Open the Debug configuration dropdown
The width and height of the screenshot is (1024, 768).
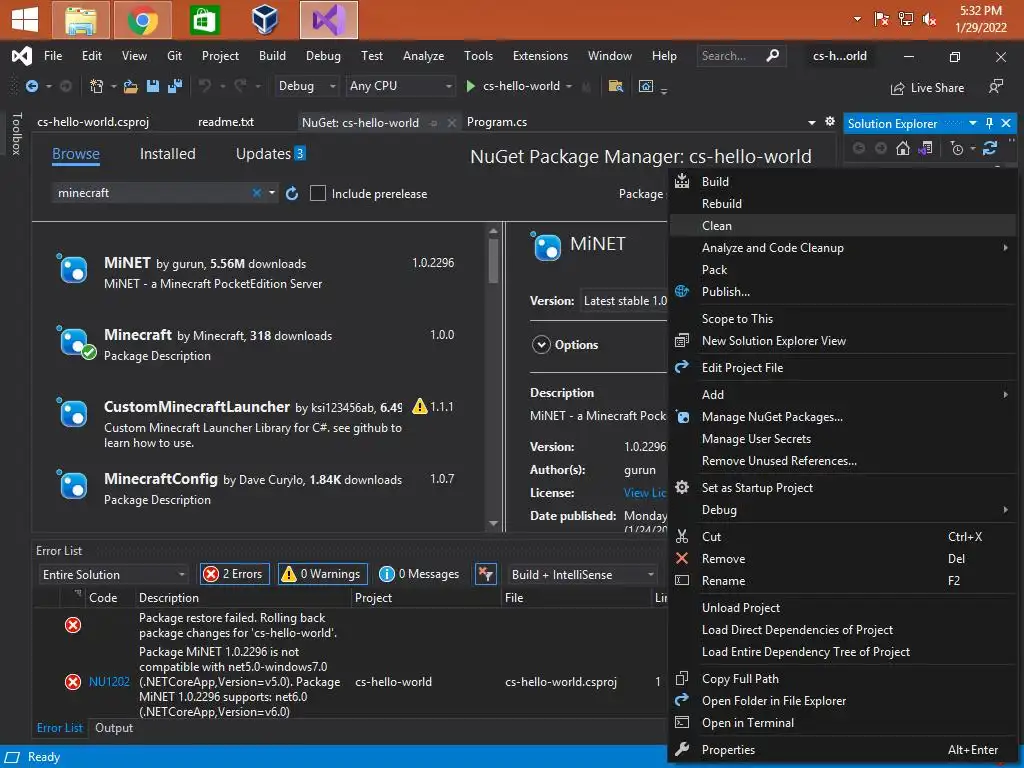click(306, 86)
